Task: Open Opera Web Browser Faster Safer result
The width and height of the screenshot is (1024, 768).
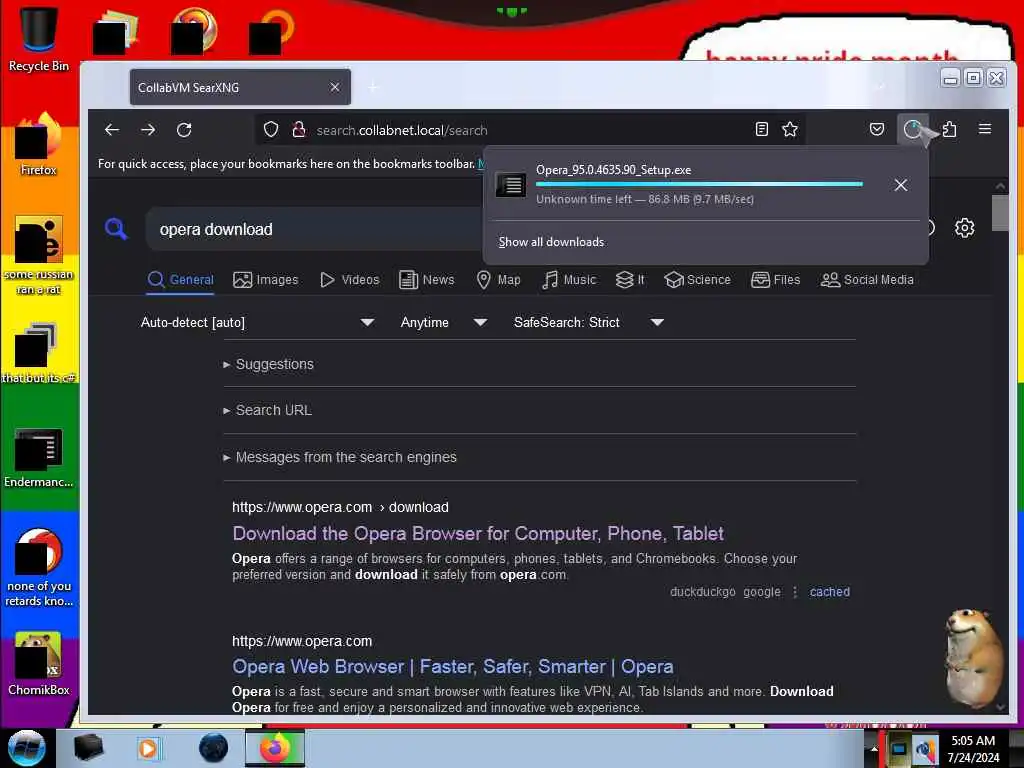Action: pyautogui.click(x=453, y=667)
